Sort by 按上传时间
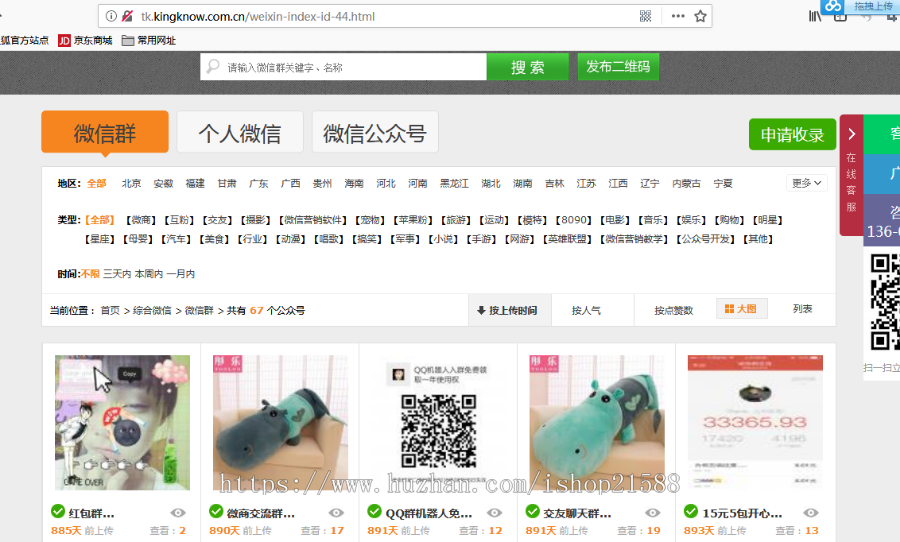900x542 pixels. pos(510,310)
